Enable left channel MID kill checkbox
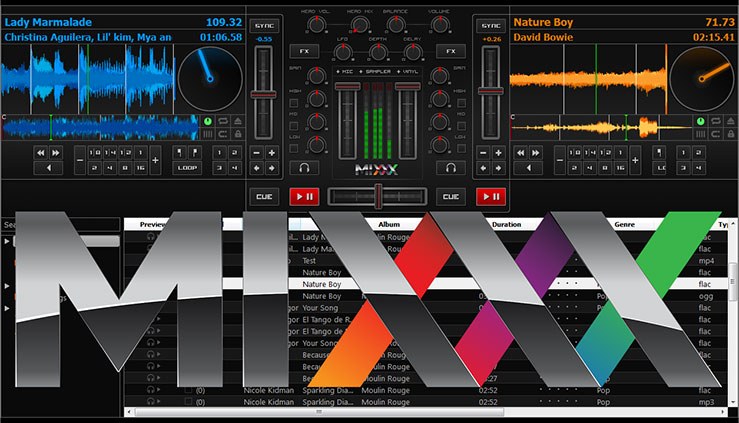 click(x=294, y=126)
